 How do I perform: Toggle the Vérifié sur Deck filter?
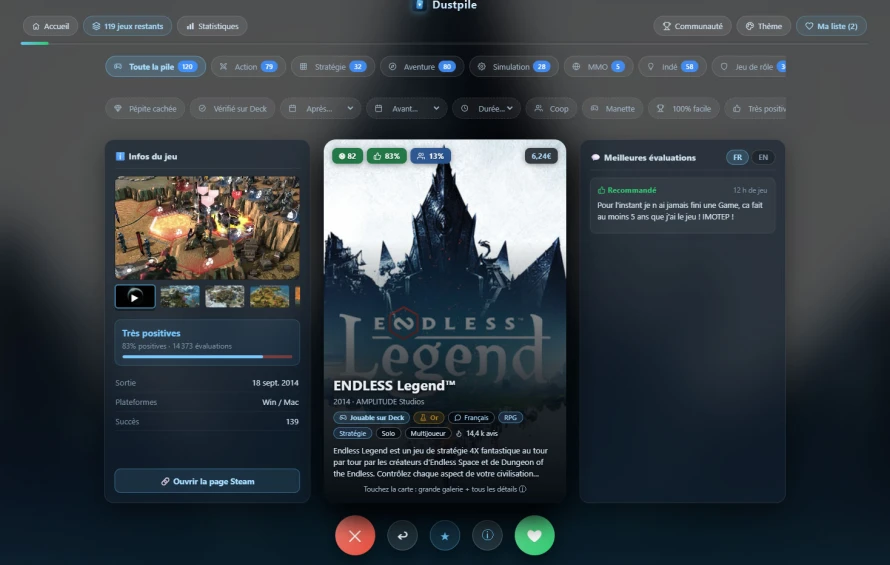tap(233, 108)
